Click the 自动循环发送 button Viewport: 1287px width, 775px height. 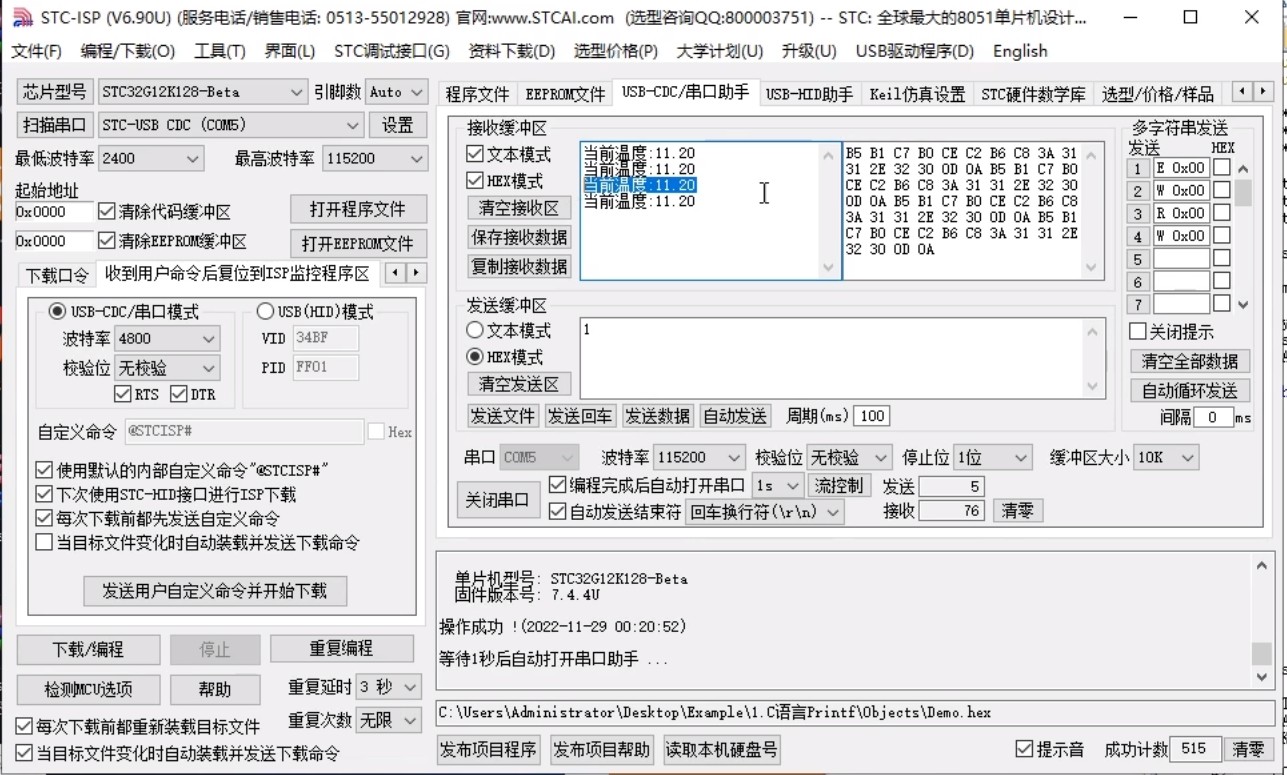[x=1190, y=390]
